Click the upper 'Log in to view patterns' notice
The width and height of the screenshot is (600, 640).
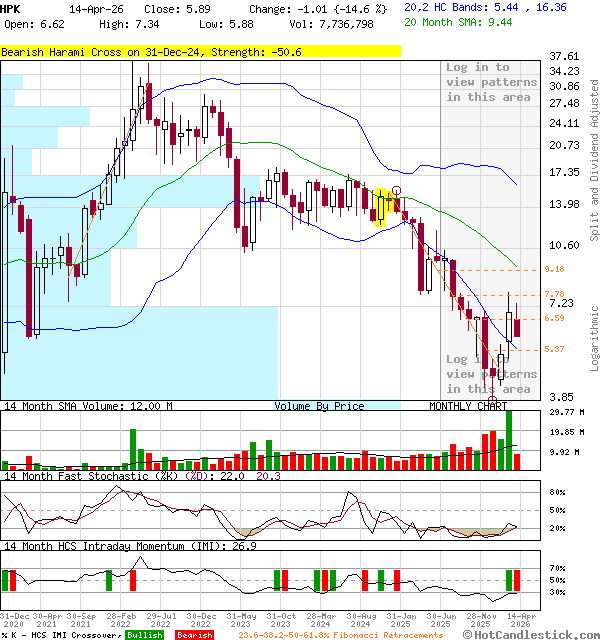click(488, 82)
